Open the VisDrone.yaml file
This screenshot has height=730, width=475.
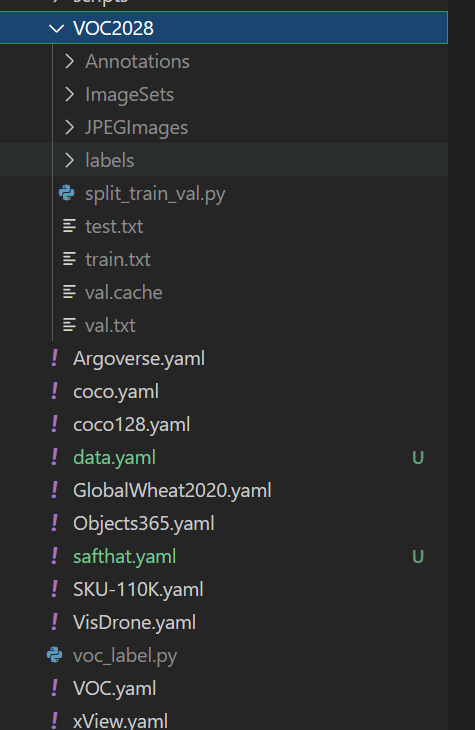(135, 623)
